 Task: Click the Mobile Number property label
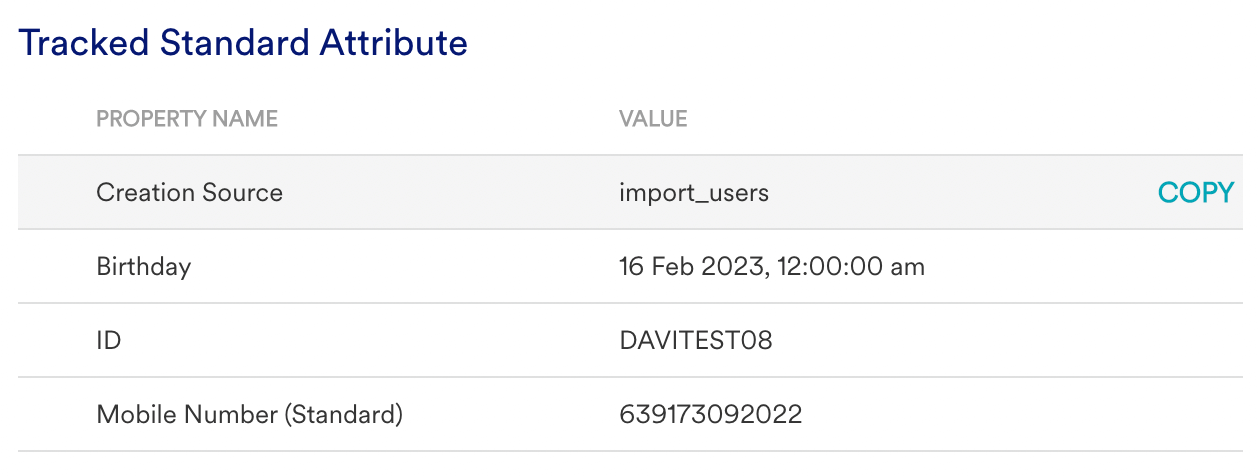(x=249, y=414)
